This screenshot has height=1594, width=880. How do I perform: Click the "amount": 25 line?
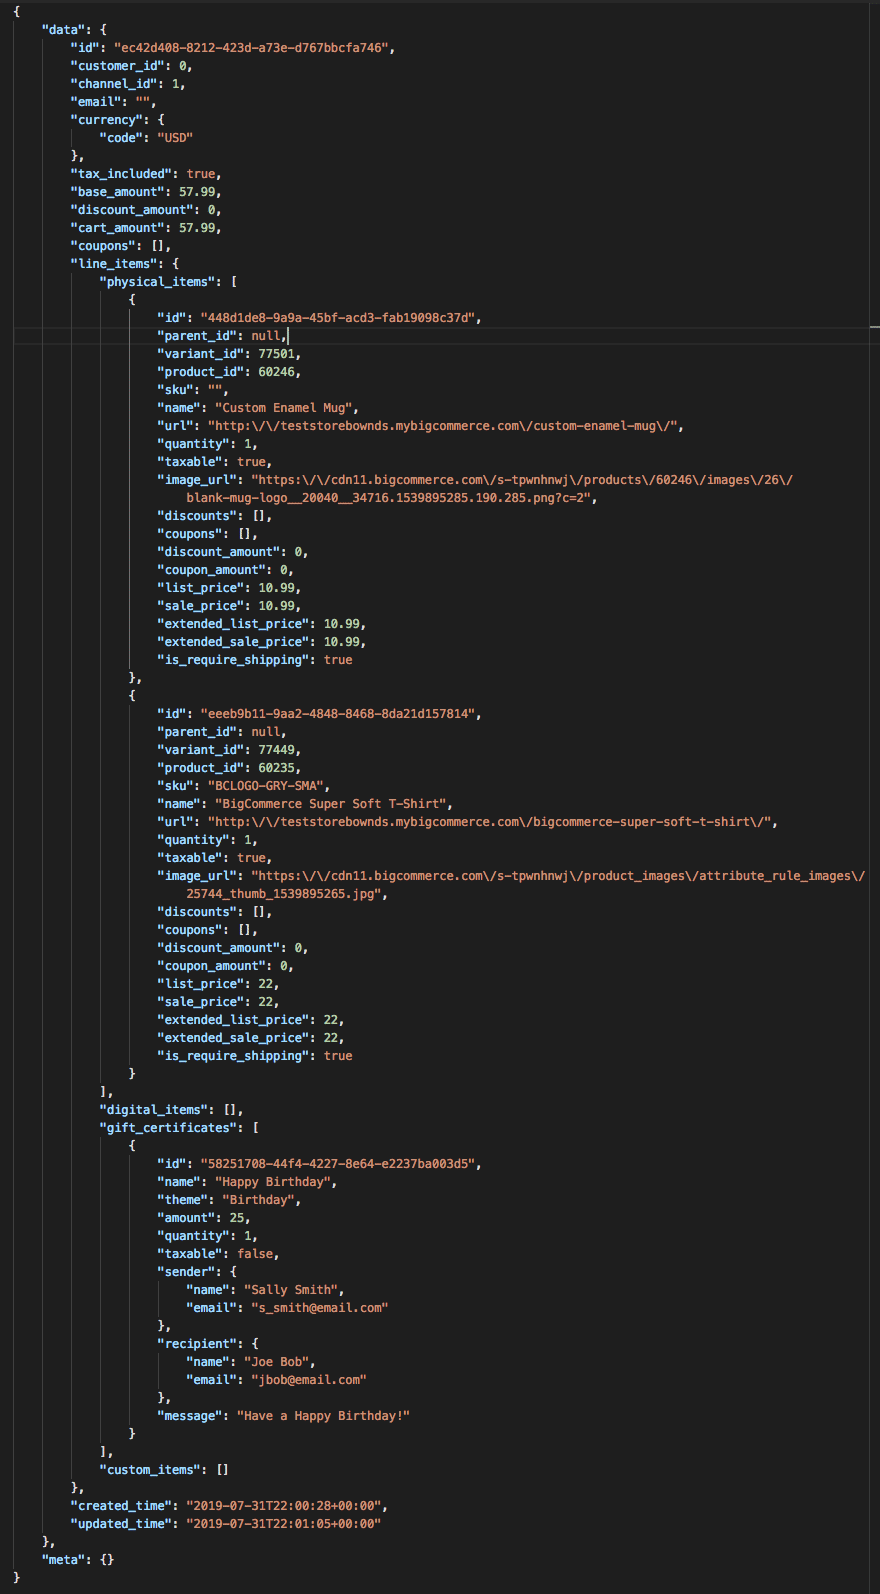(x=204, y=1218)
